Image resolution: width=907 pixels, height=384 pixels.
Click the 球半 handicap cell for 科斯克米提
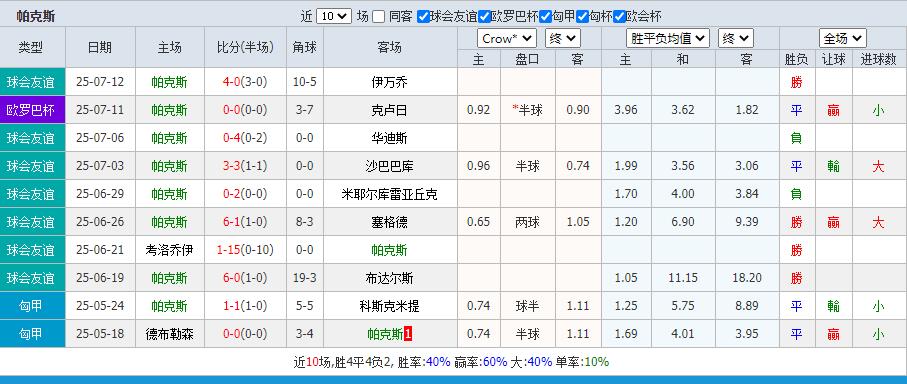(528, 306)
